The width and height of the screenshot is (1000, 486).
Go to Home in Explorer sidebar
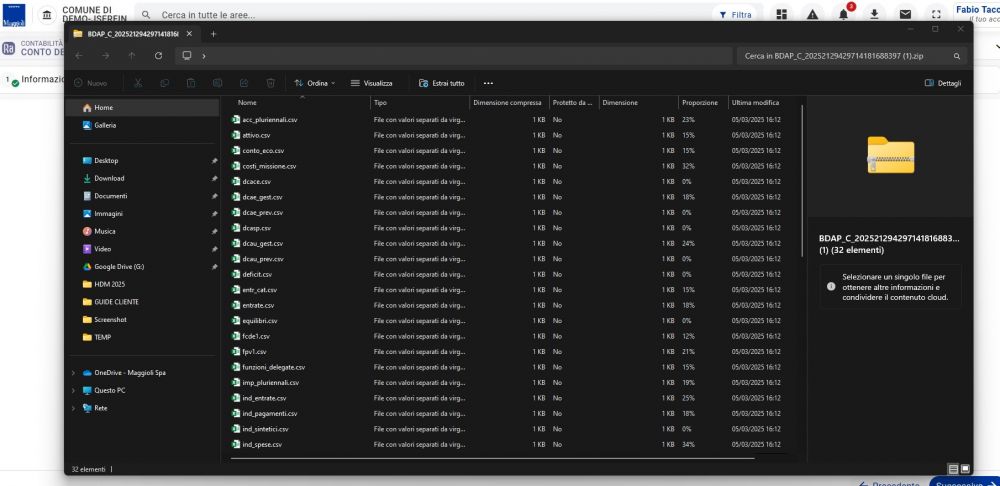[x=143, y=108]
